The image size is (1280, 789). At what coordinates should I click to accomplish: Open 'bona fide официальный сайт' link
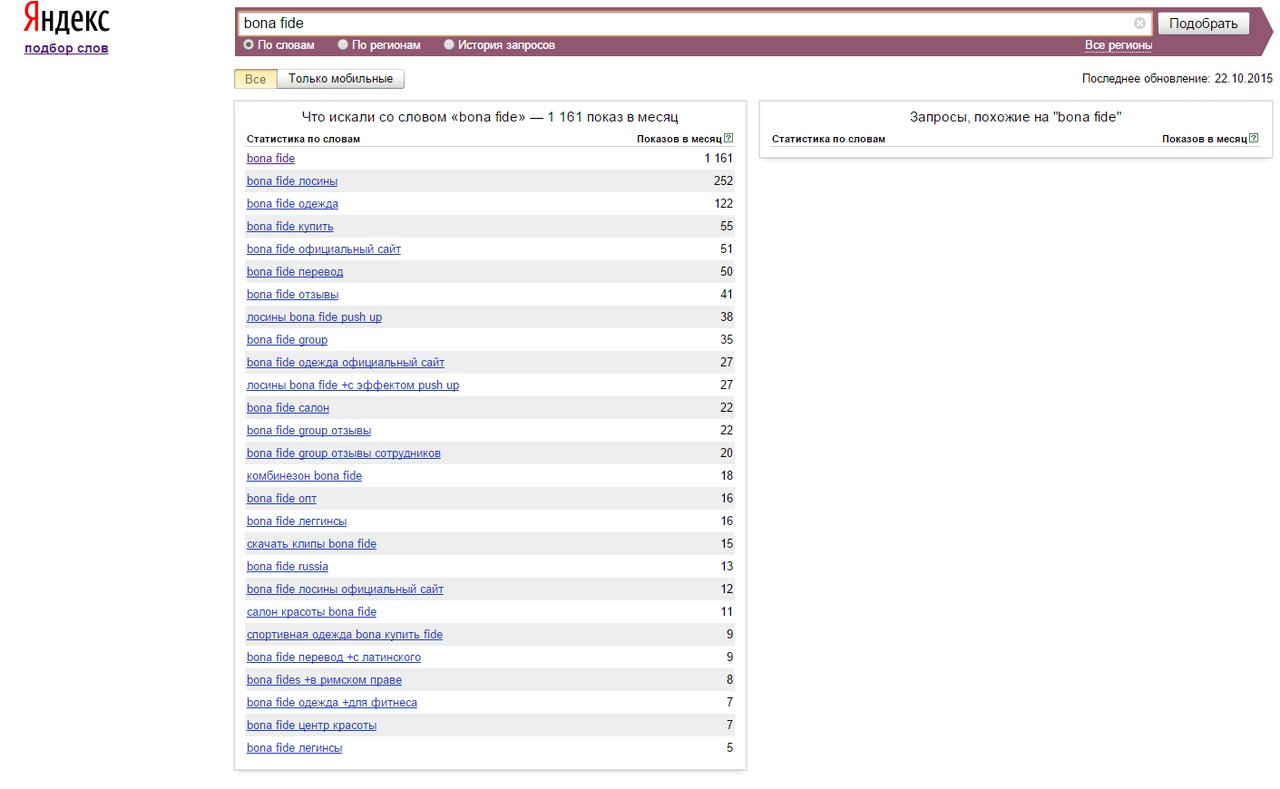pyautogui.click(x=324, y=249)
